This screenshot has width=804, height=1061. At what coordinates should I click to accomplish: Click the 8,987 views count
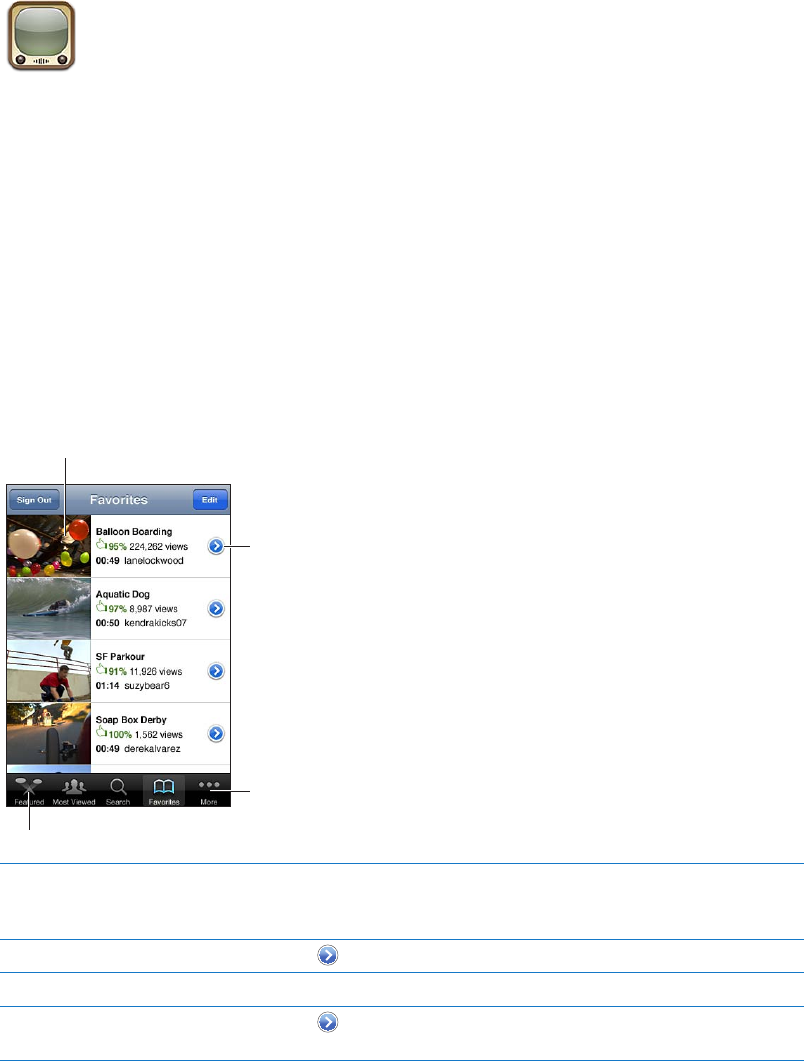[x=154, y=609]
